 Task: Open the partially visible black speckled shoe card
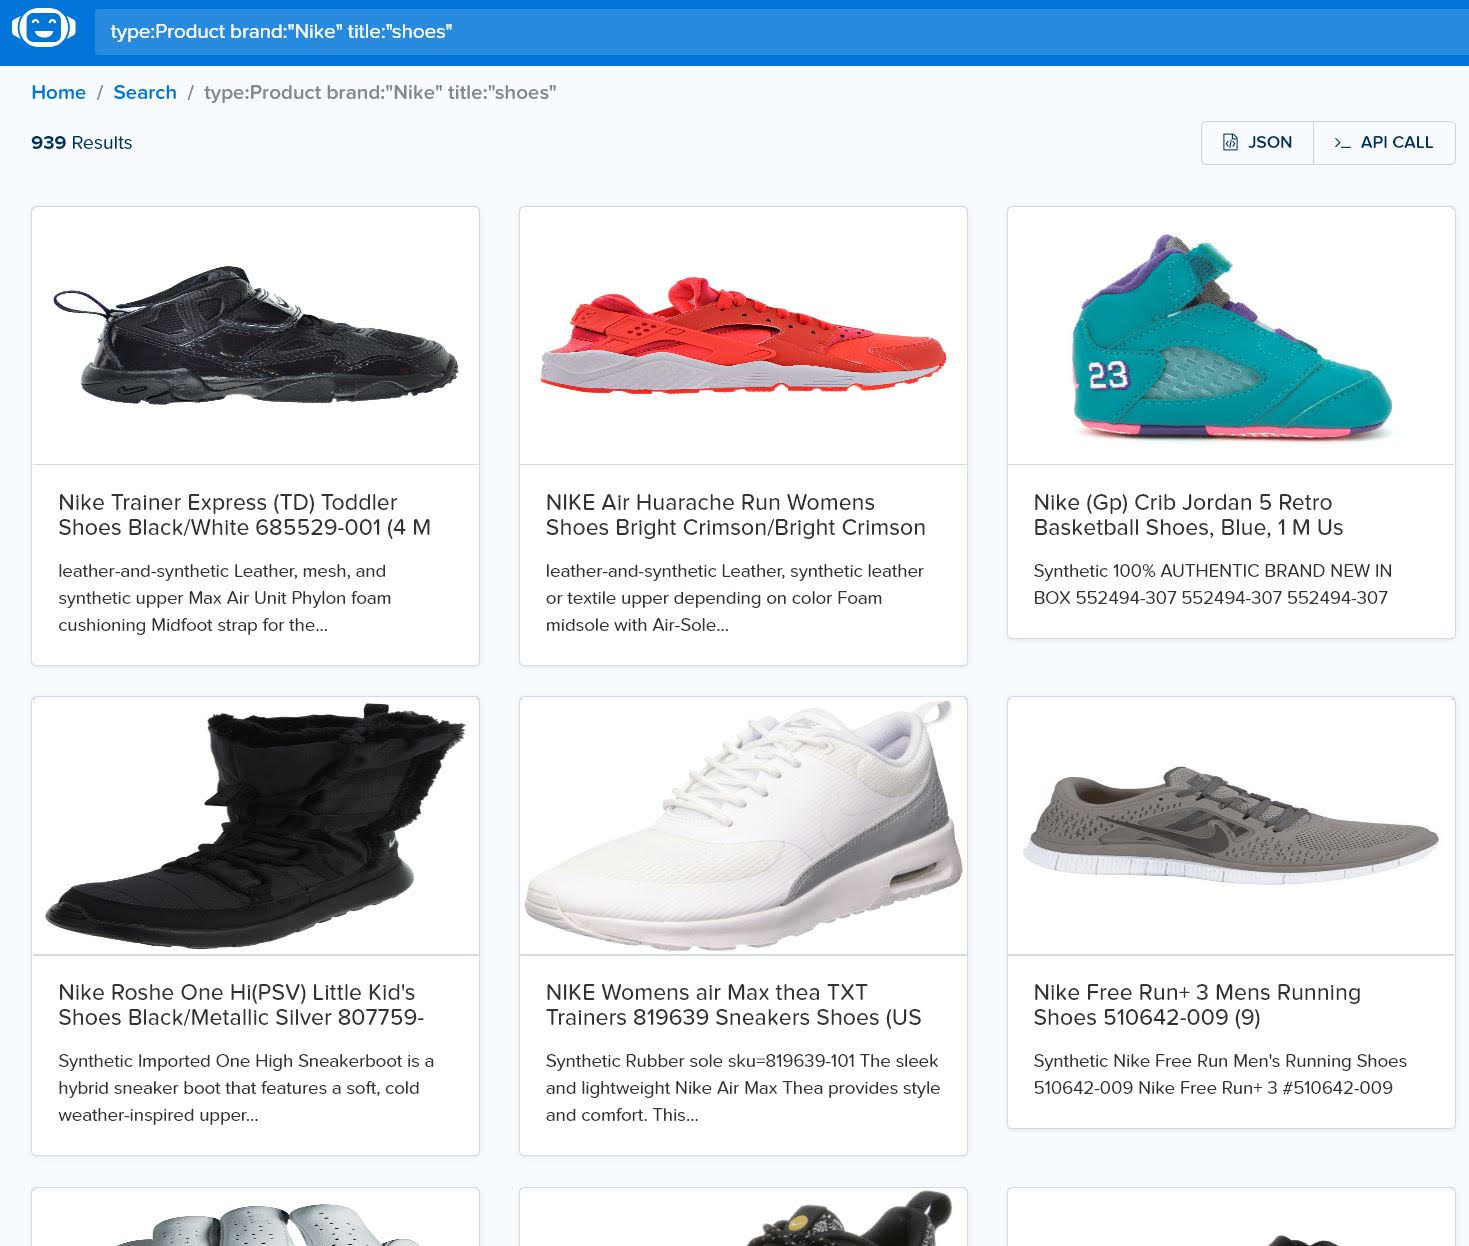743,1217
